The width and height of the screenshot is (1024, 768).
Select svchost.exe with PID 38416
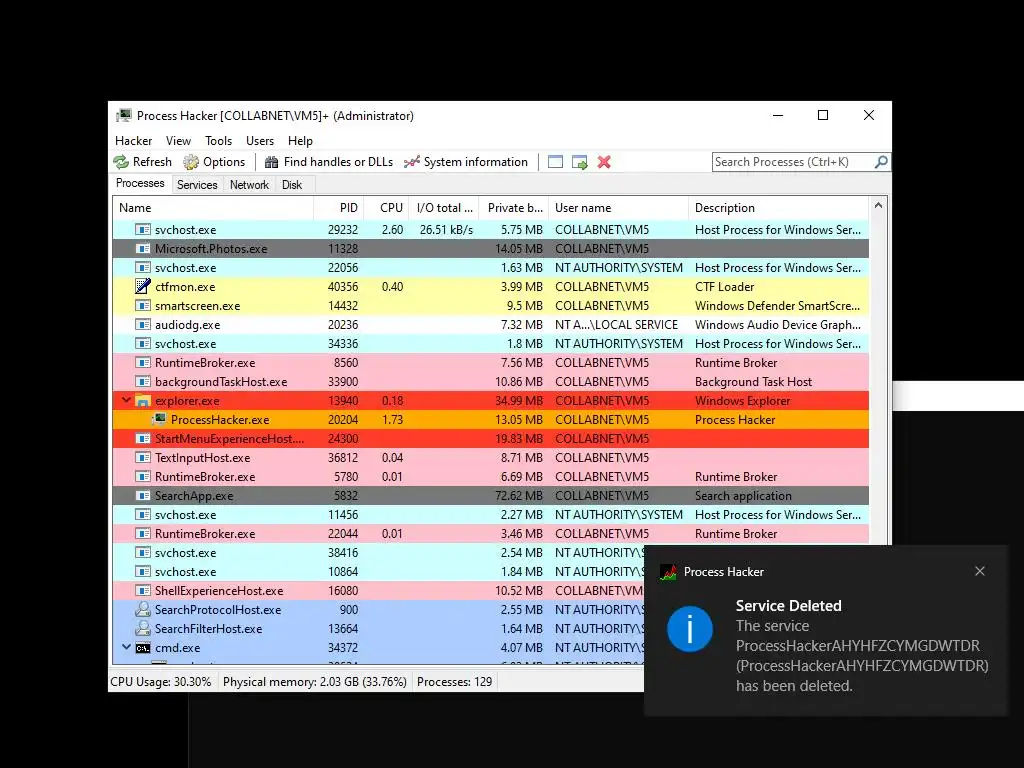[379, 552]
